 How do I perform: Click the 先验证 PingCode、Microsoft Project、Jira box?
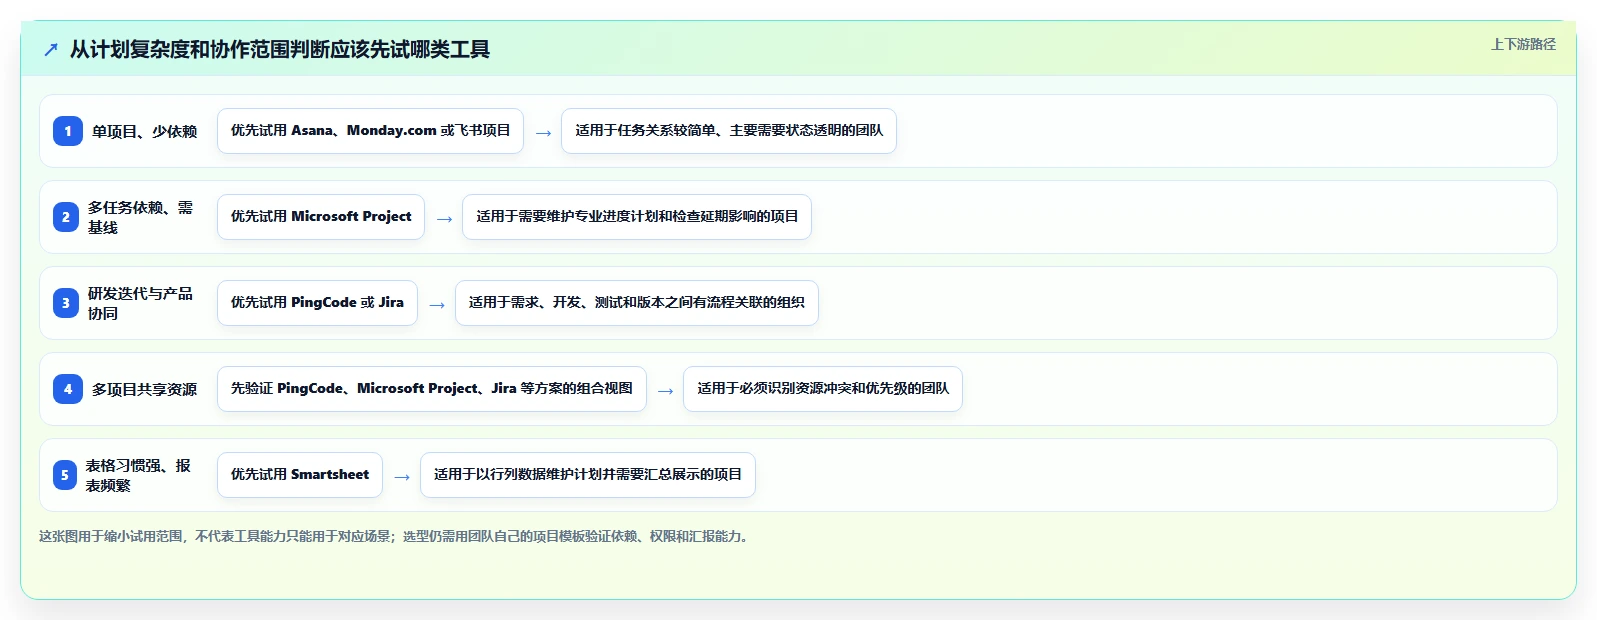point(432,389)
